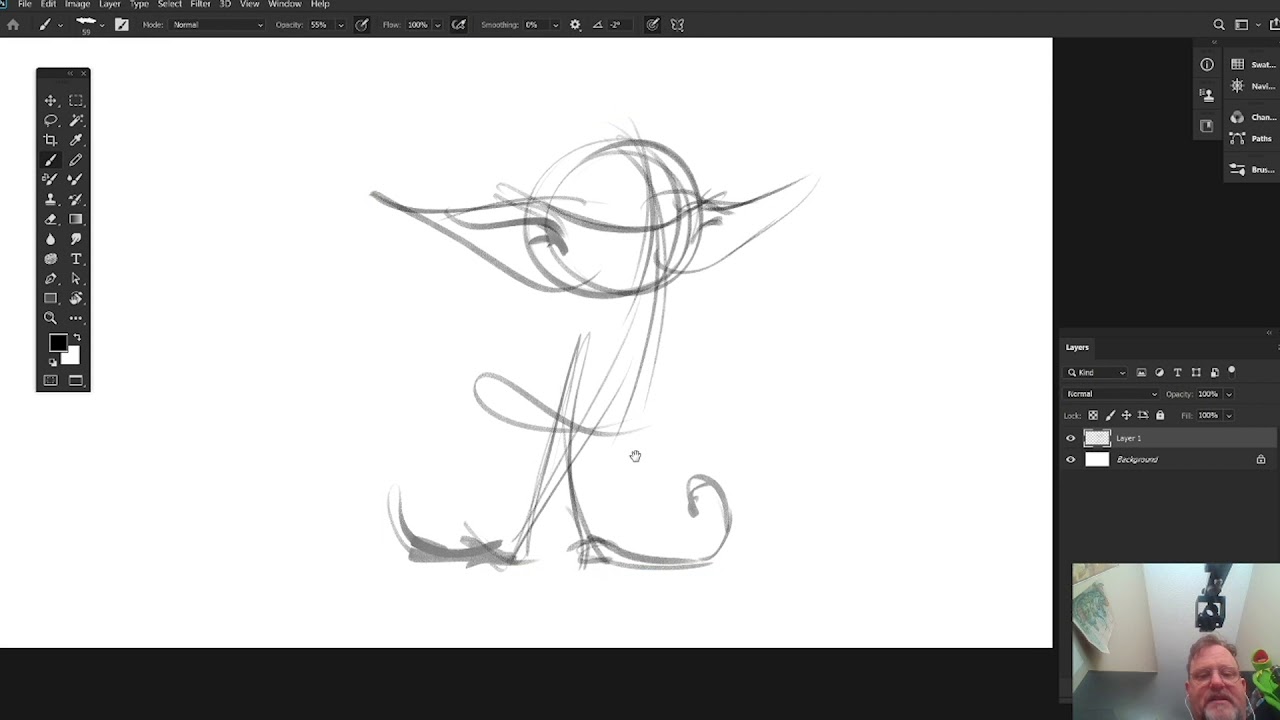This screenshot has width=1280, height=720.
Task: Select the Gradient tool
Action: click(76, 219)
